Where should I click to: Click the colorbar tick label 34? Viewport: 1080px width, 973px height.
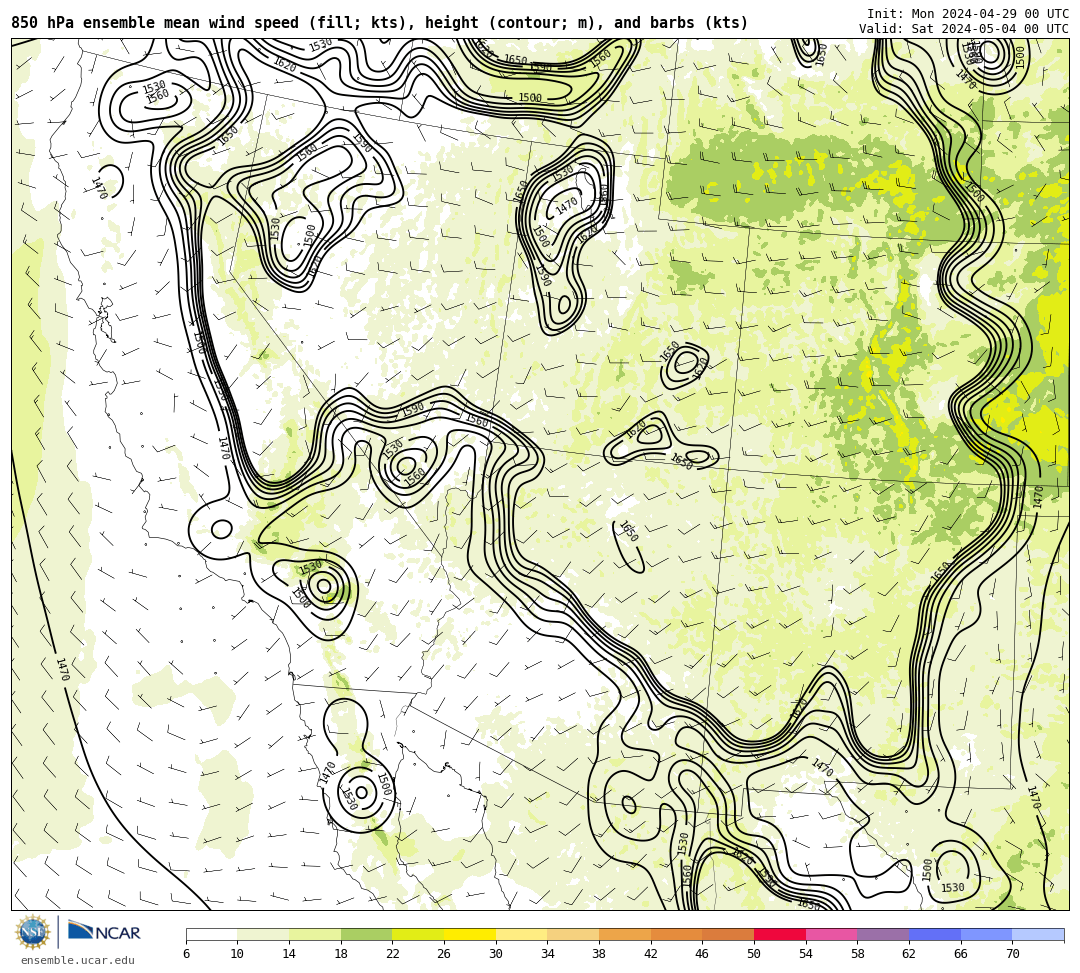[x=548, y=954]
